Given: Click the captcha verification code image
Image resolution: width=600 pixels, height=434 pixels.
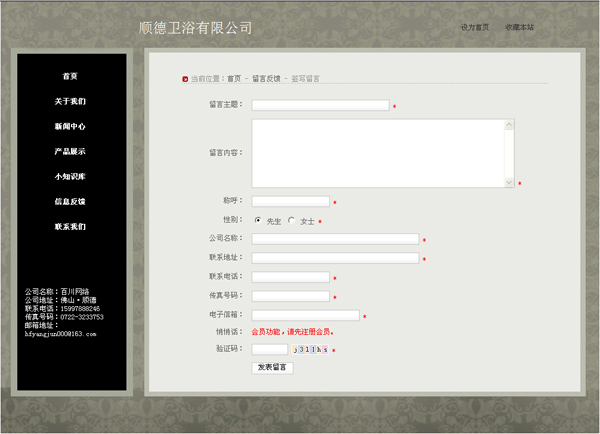Looking at the screenshot, I should (x=310, y=349).
